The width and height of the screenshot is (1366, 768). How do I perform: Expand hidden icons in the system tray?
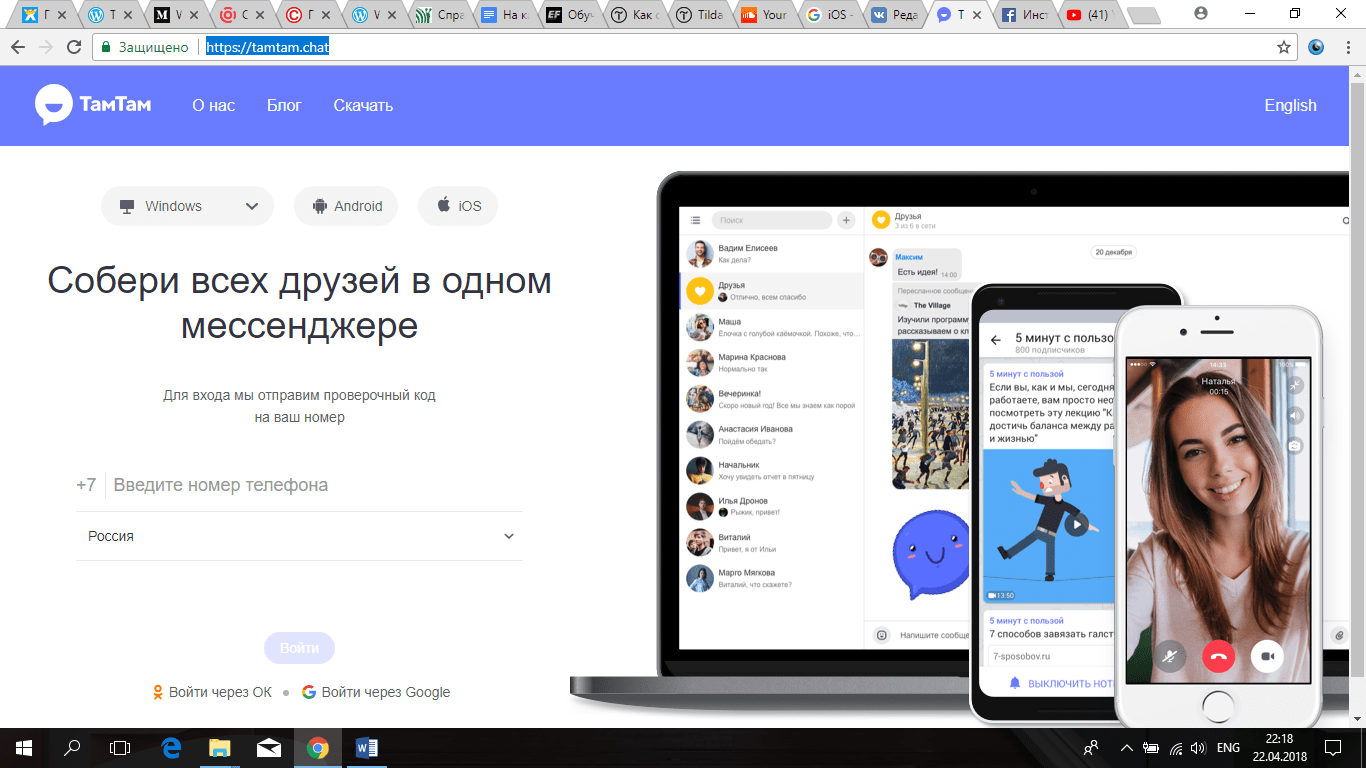[x=1126, y=747]
